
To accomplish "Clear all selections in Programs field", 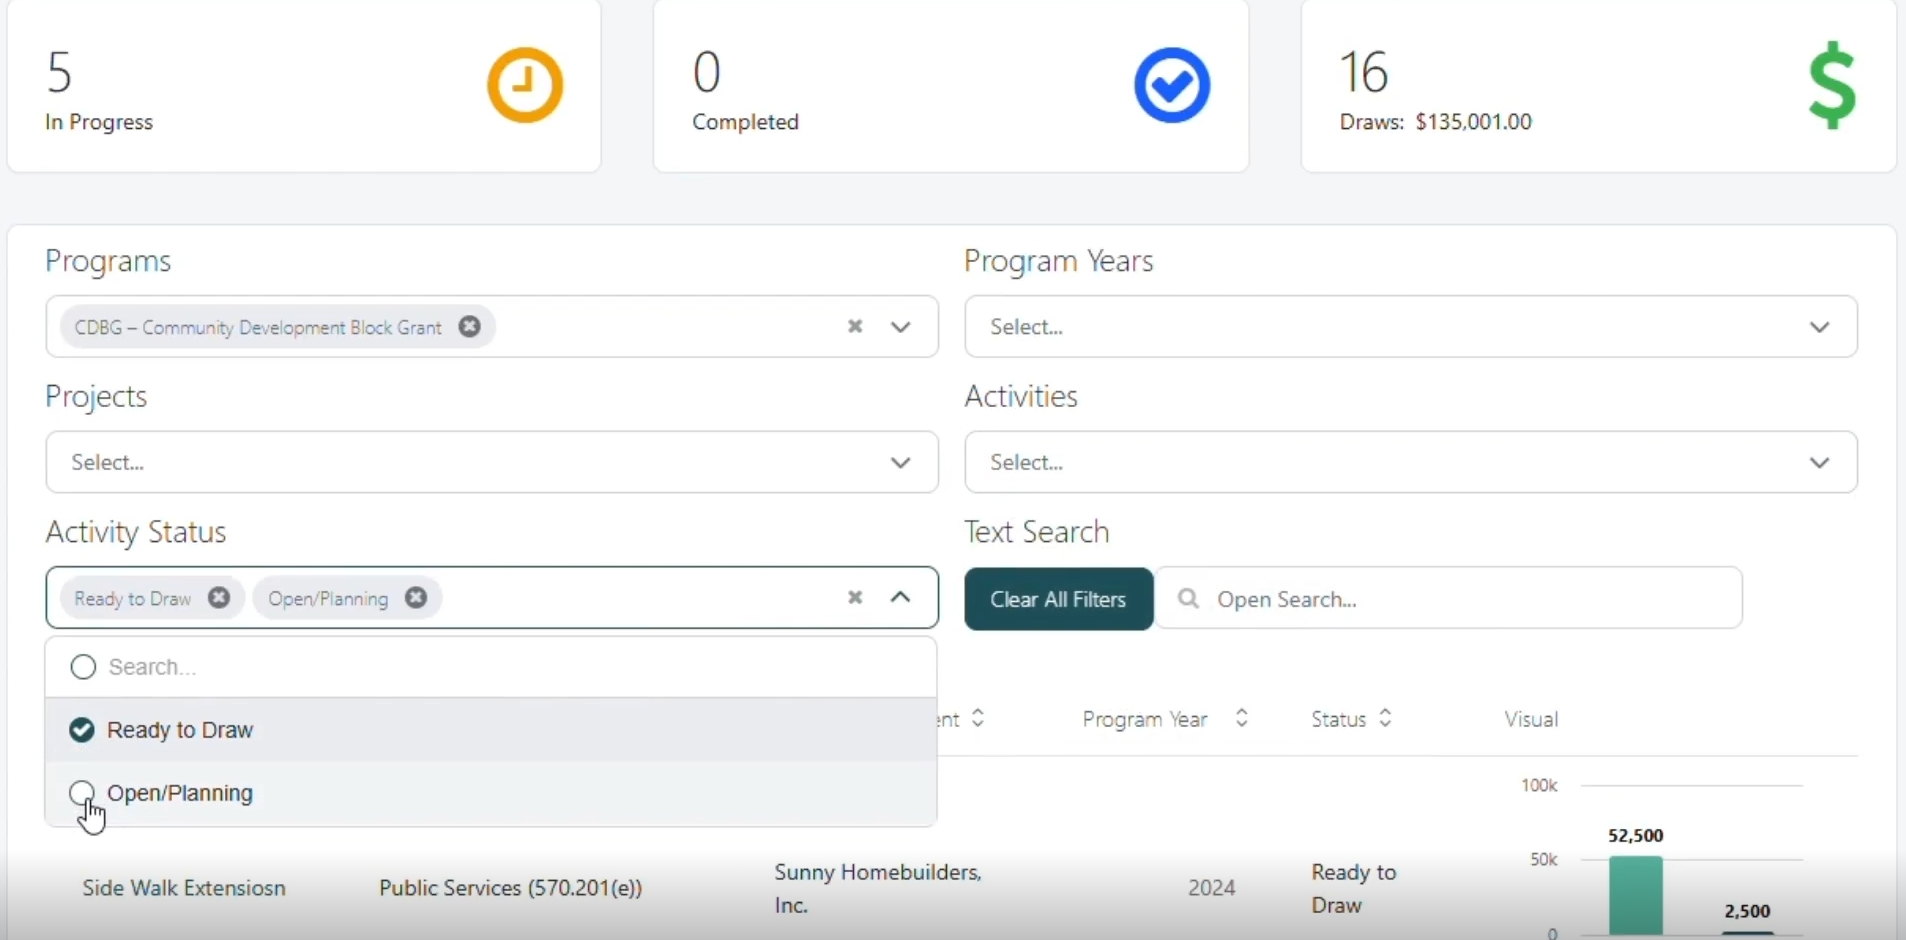I will (855, 327).
